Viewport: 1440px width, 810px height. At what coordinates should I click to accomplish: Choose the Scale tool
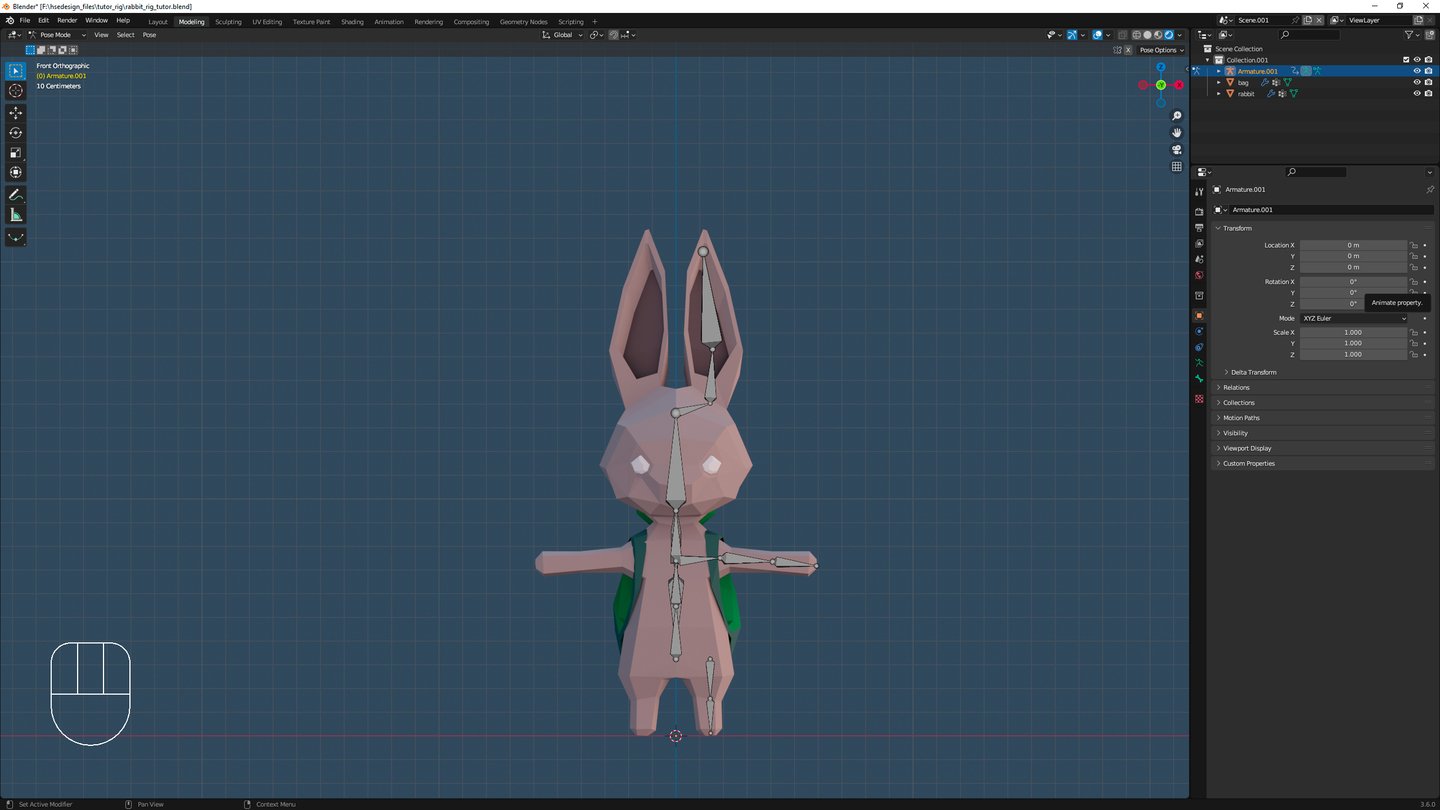tap(16, 153)
